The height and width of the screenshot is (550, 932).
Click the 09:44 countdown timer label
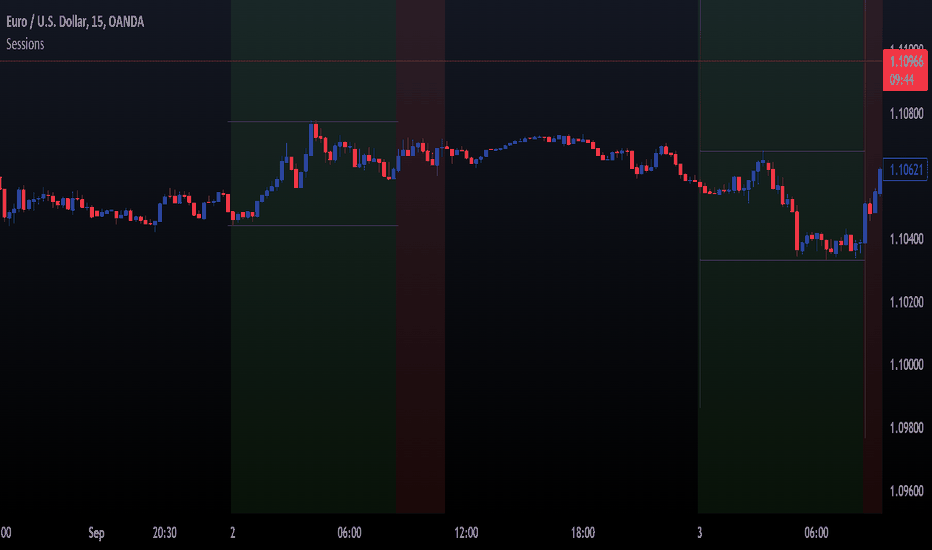pos(902,79)
